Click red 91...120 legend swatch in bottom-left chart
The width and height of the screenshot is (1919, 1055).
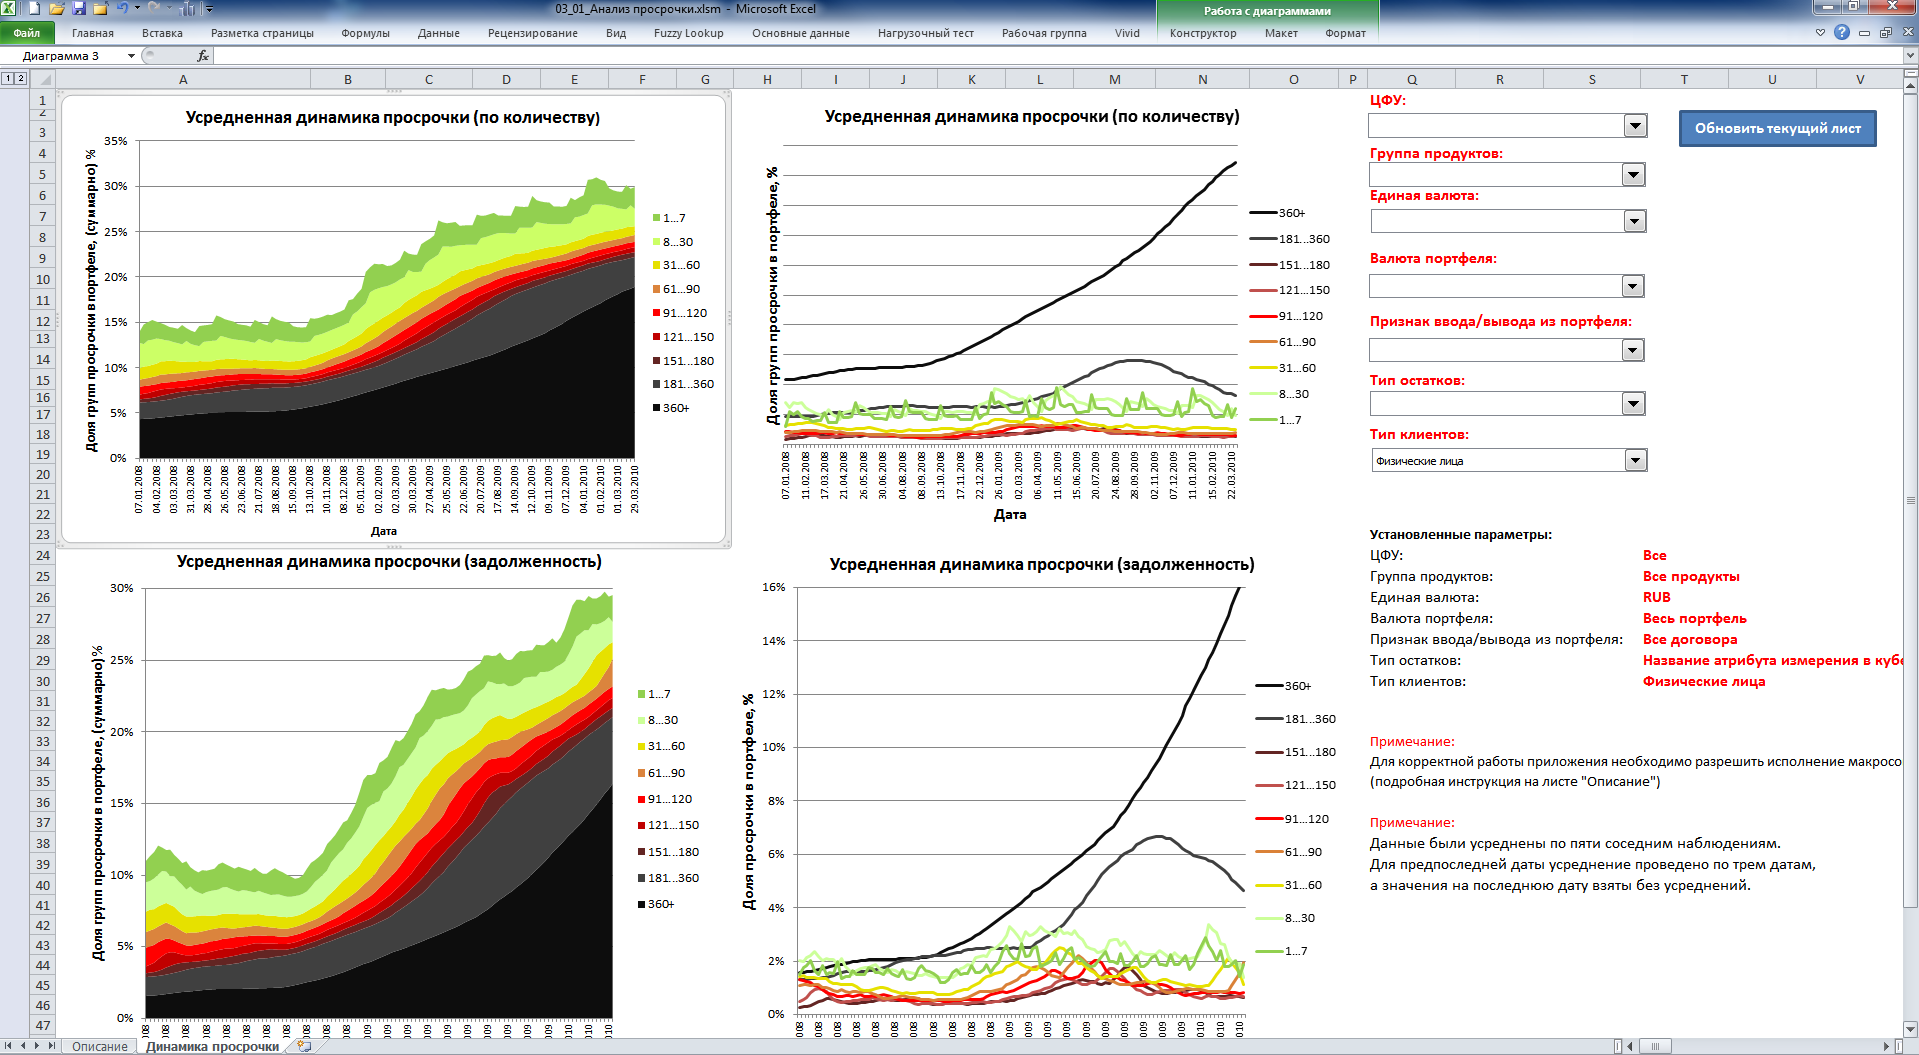coord(641,799)
